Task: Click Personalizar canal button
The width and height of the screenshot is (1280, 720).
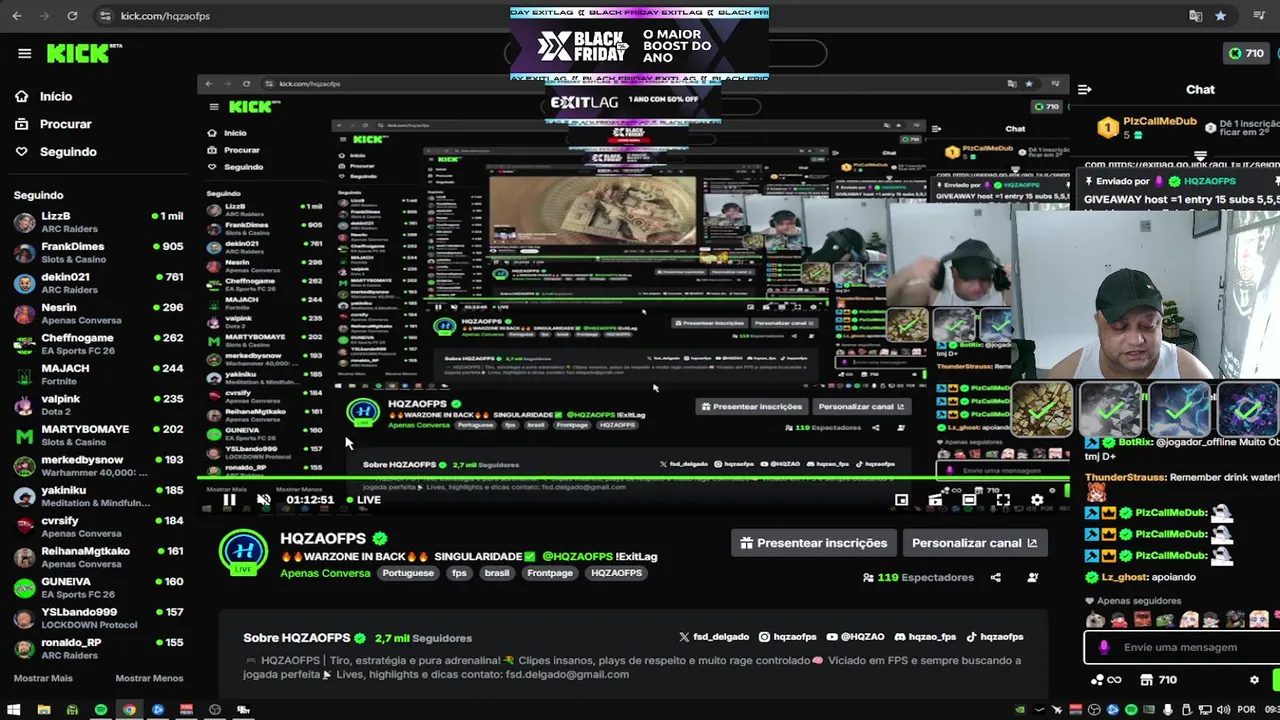Action: coord(975,543)
